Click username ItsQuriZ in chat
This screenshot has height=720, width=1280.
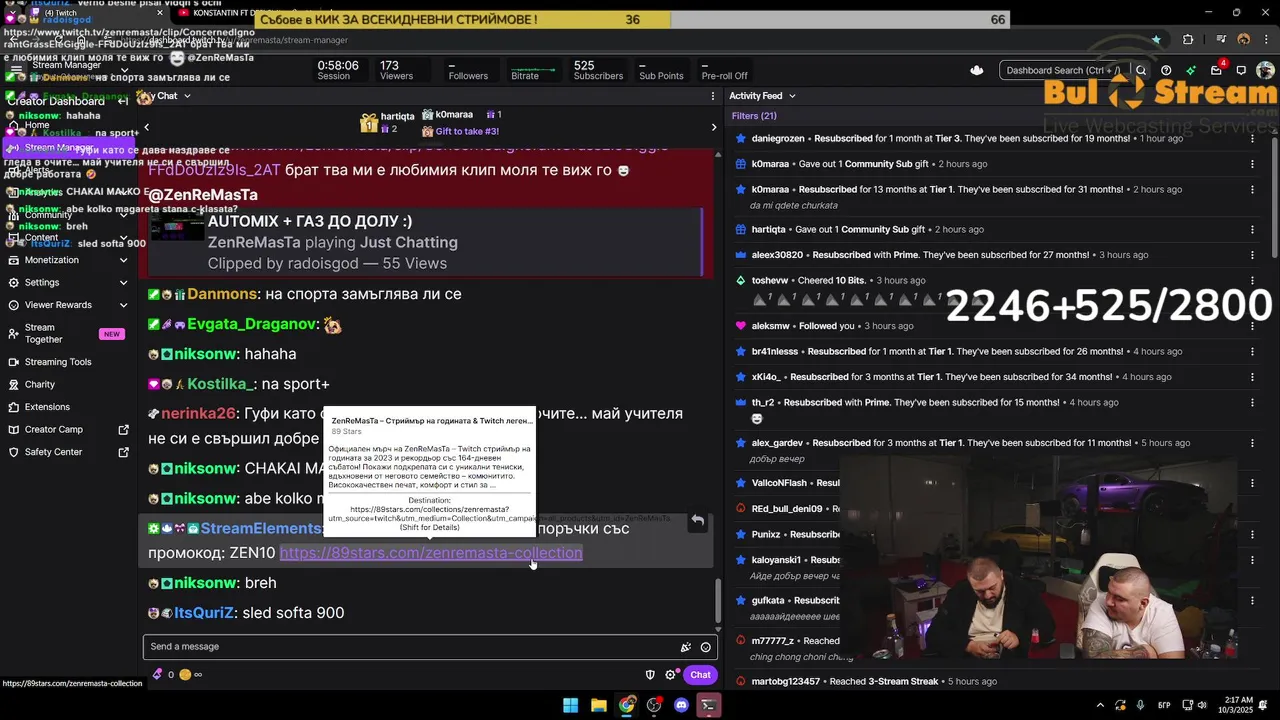coord(204,612)
